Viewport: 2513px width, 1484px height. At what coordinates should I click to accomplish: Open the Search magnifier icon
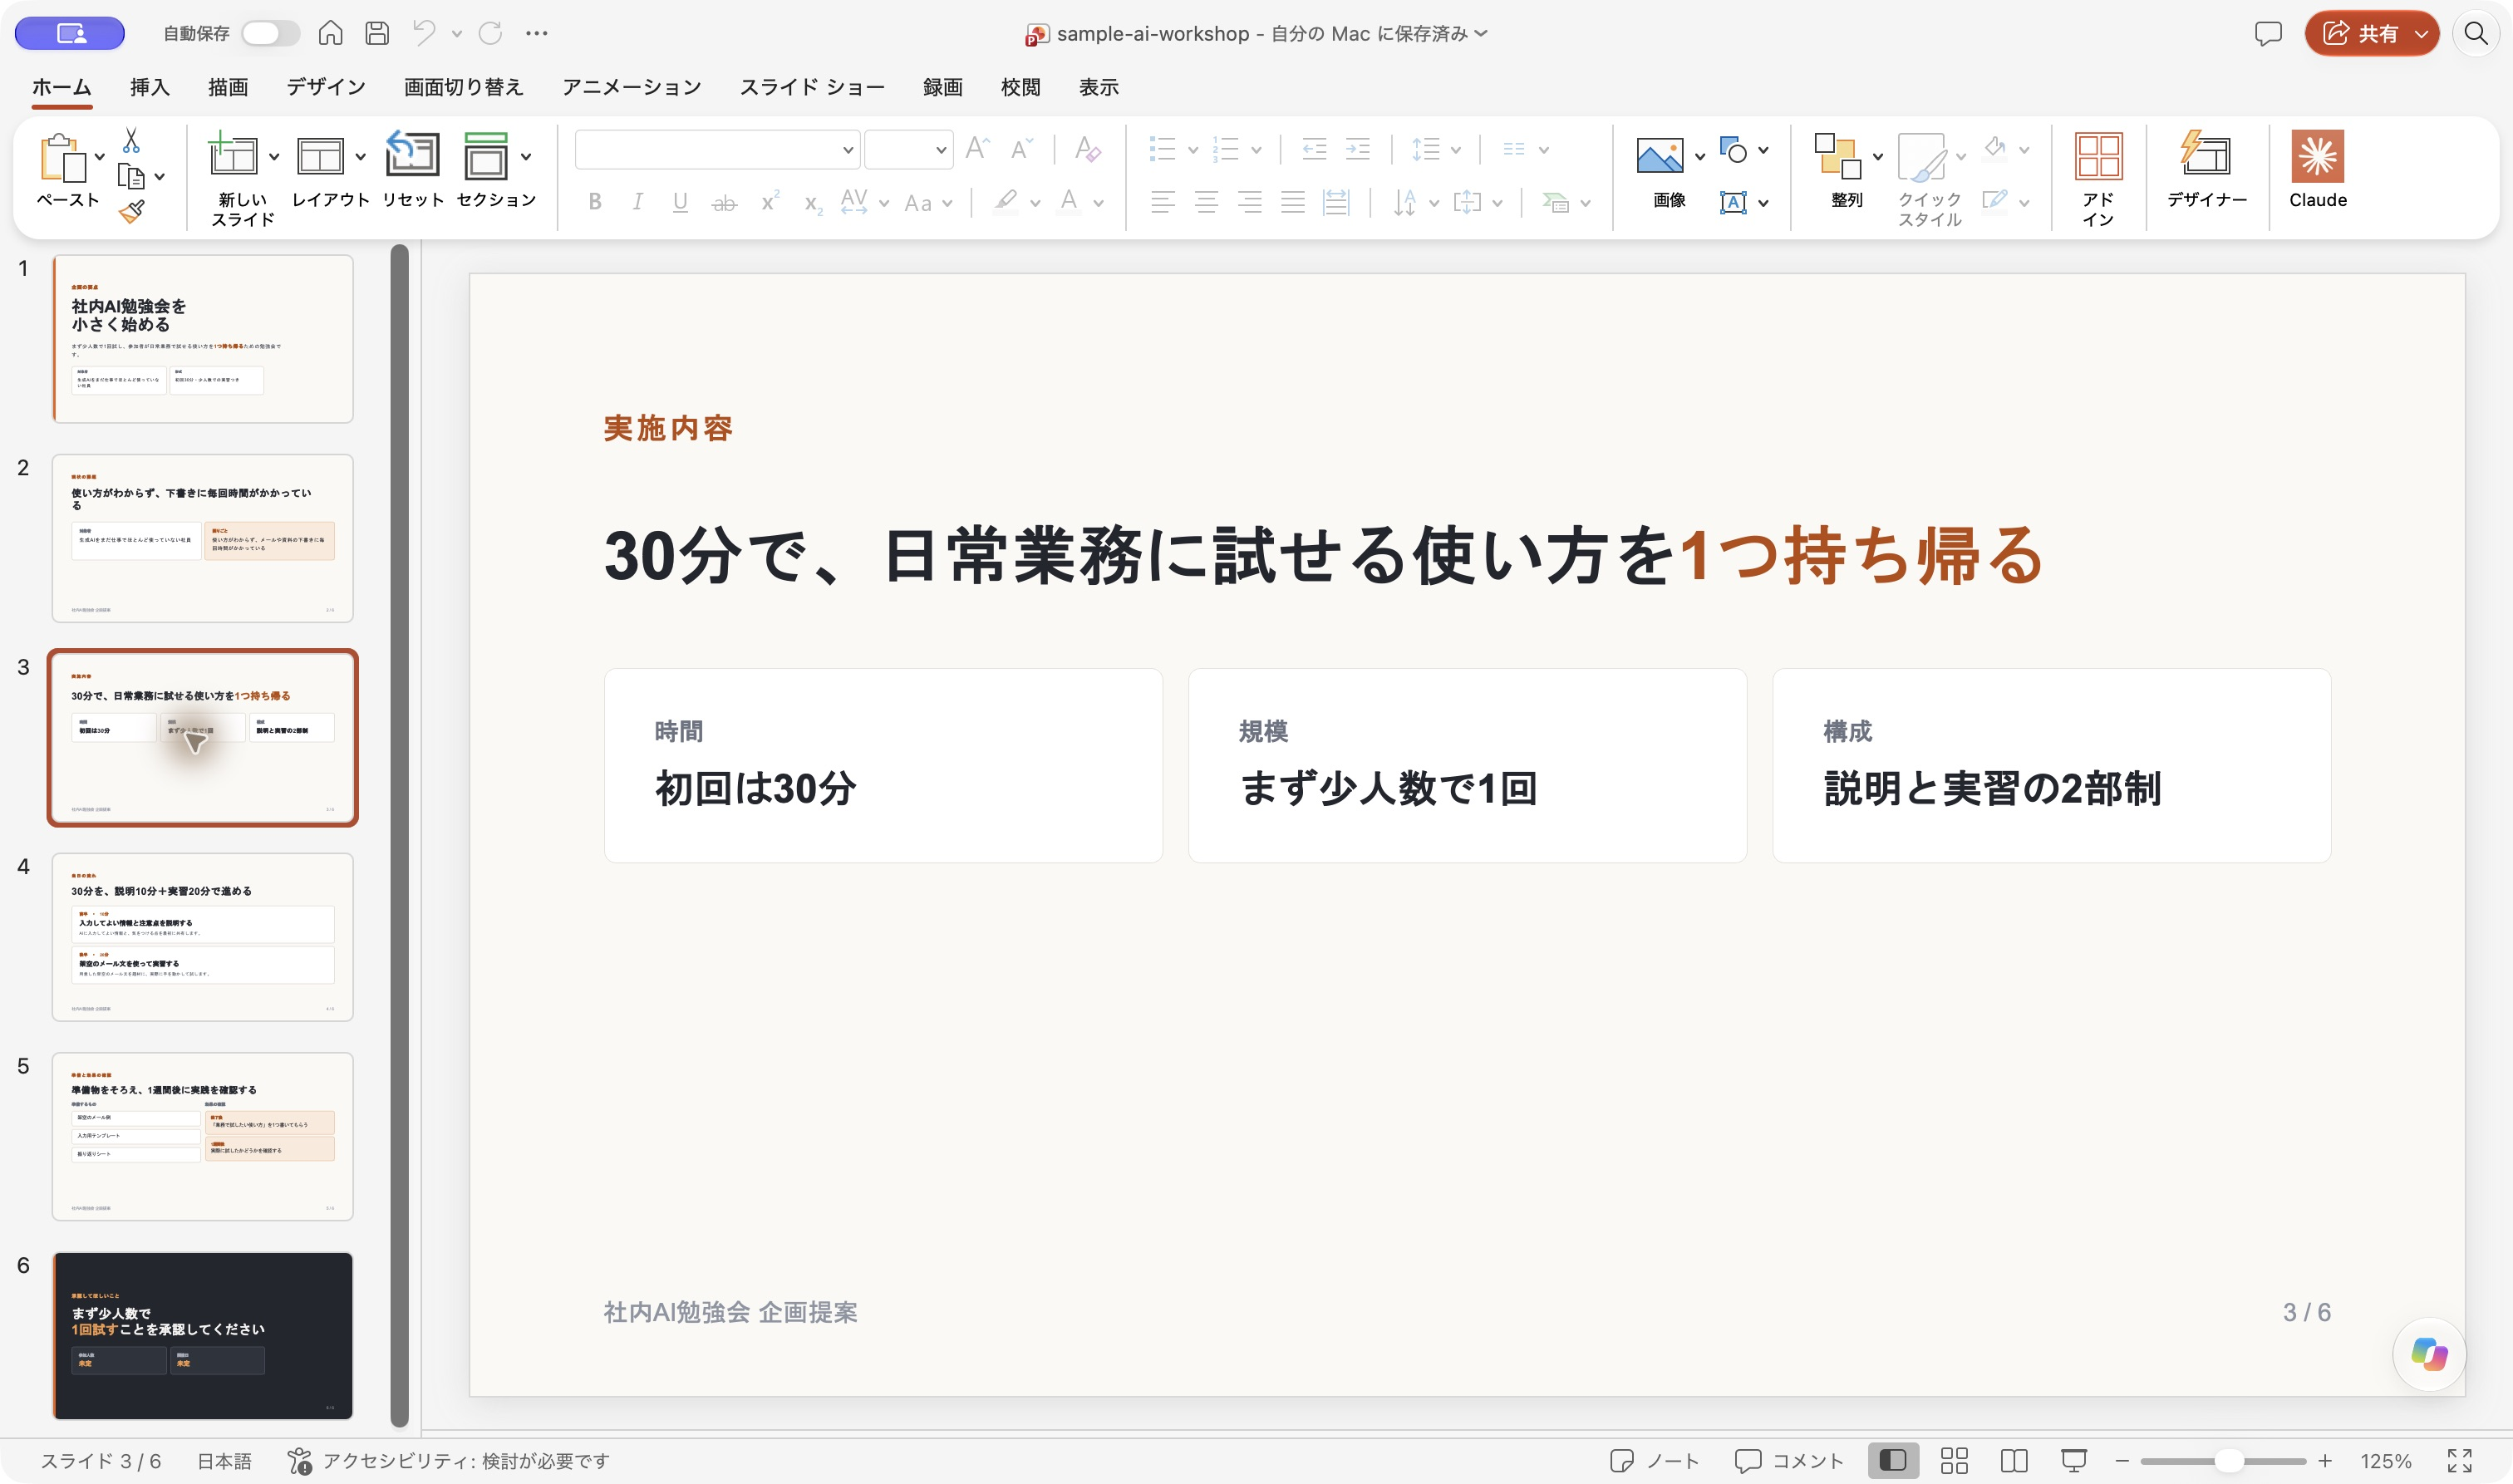(x=2475, y=33)
